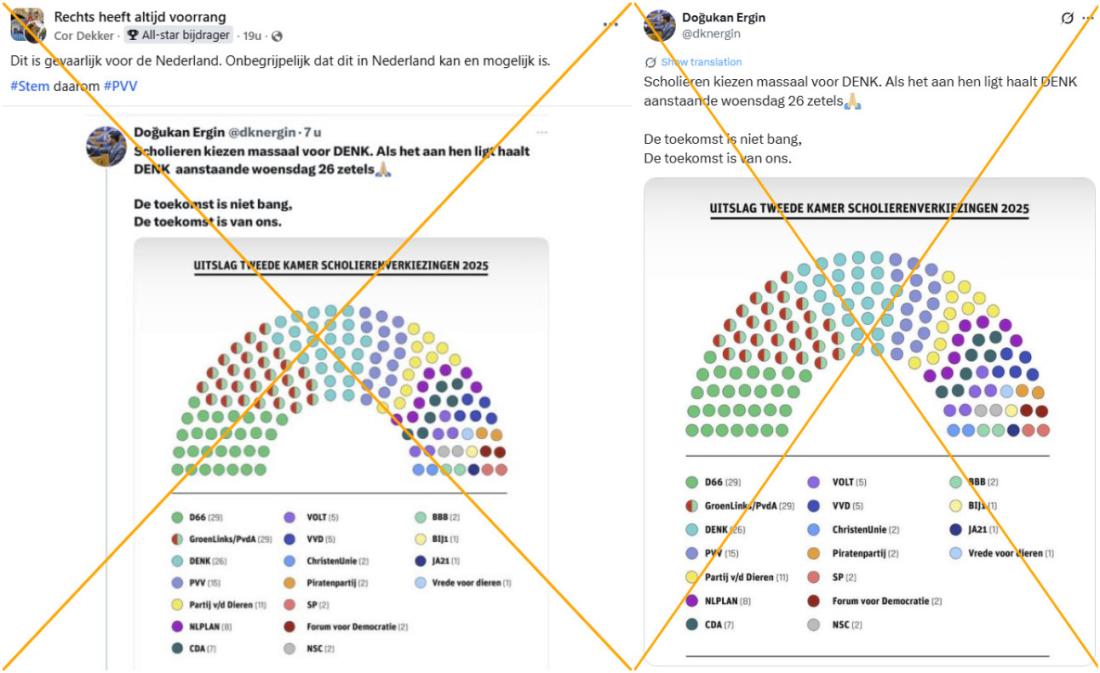Open Cor Dekker's profile link
The height and width of the screenshot is (673, 1100).
[x=85, y=36]
